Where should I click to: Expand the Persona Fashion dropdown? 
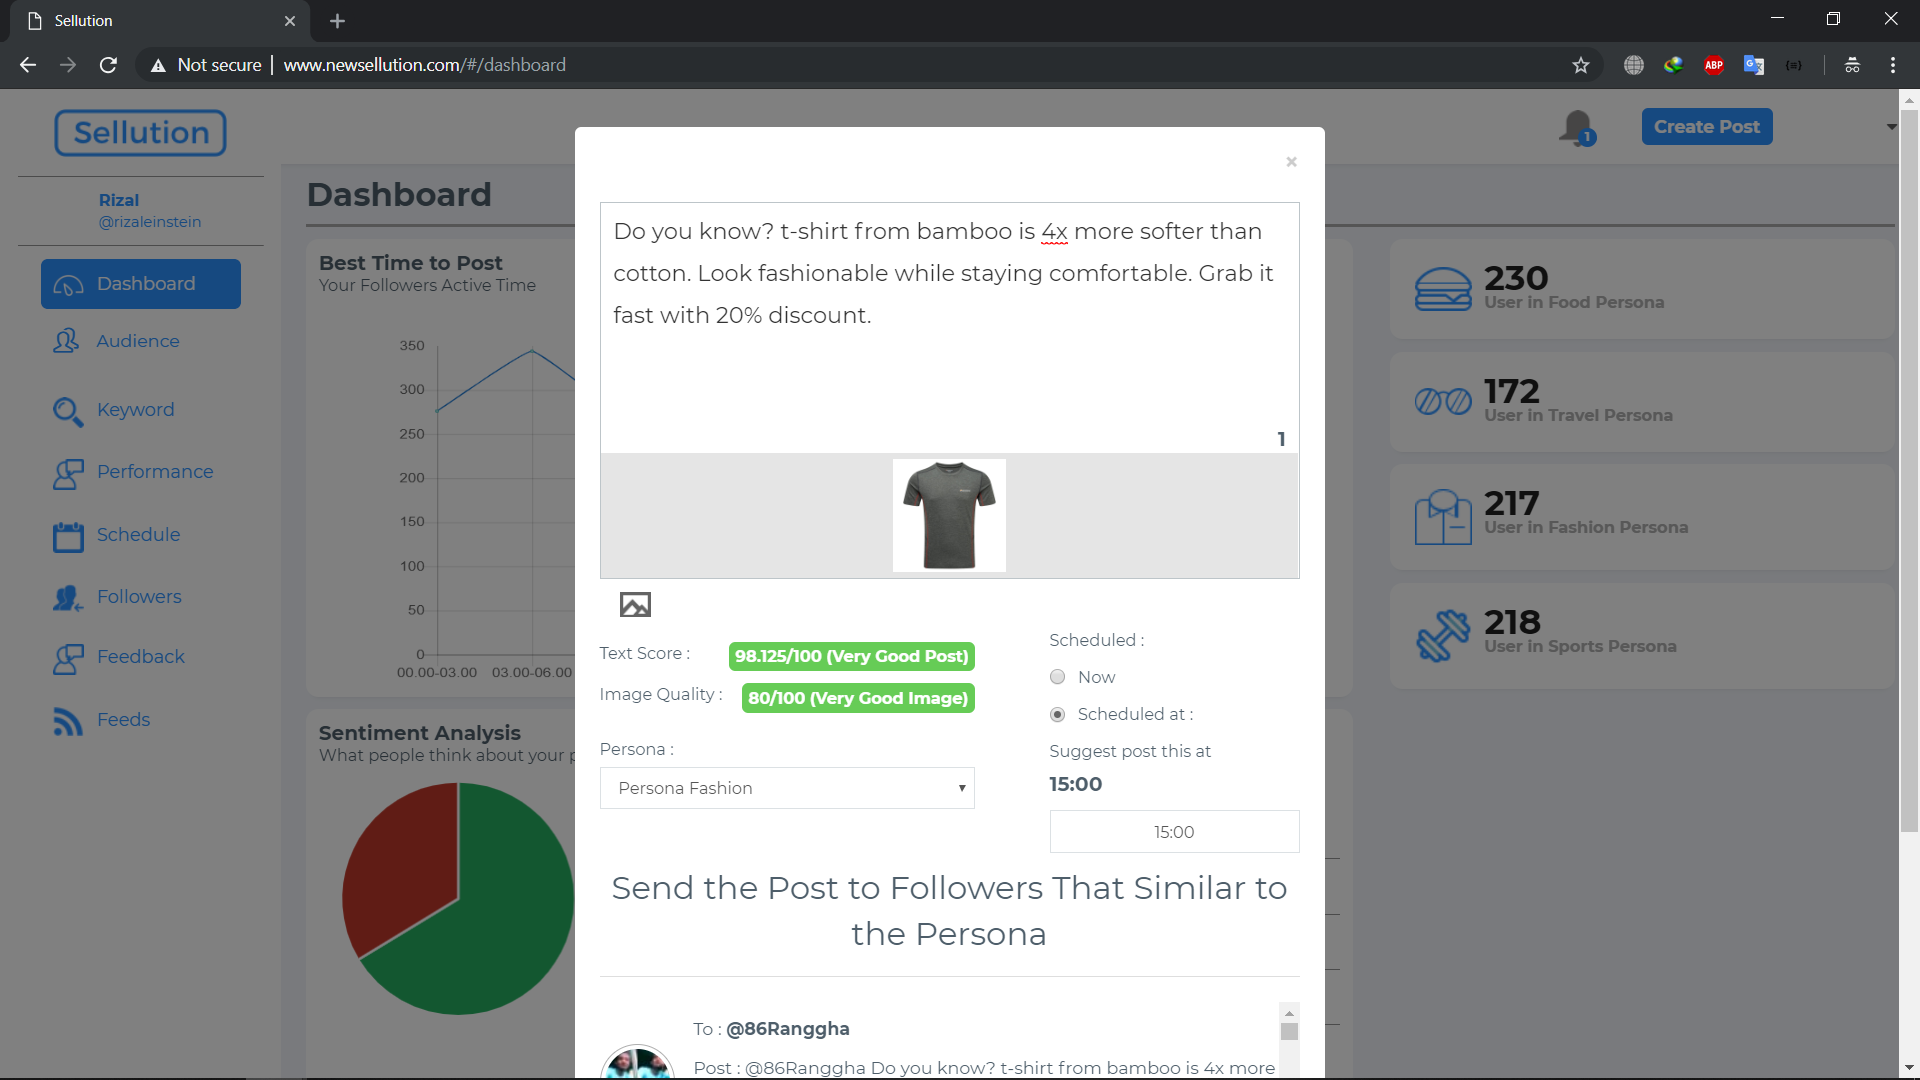pyautogui.click(x=787, y=788)
